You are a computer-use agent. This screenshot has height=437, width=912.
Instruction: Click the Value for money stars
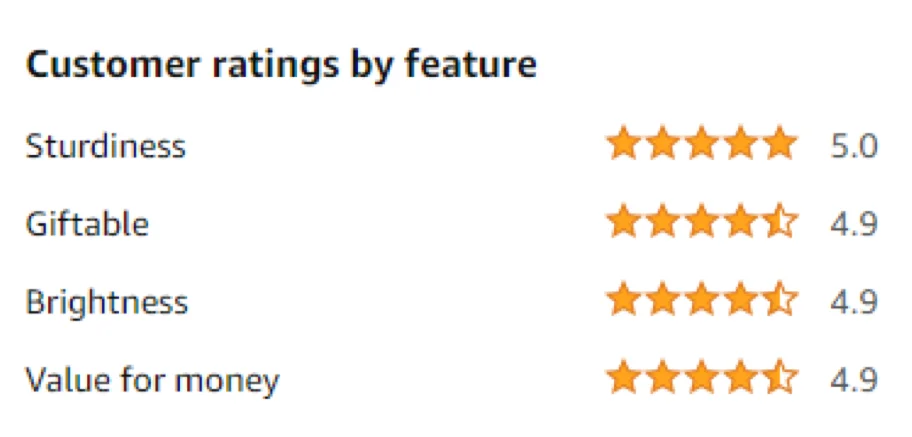702,379
